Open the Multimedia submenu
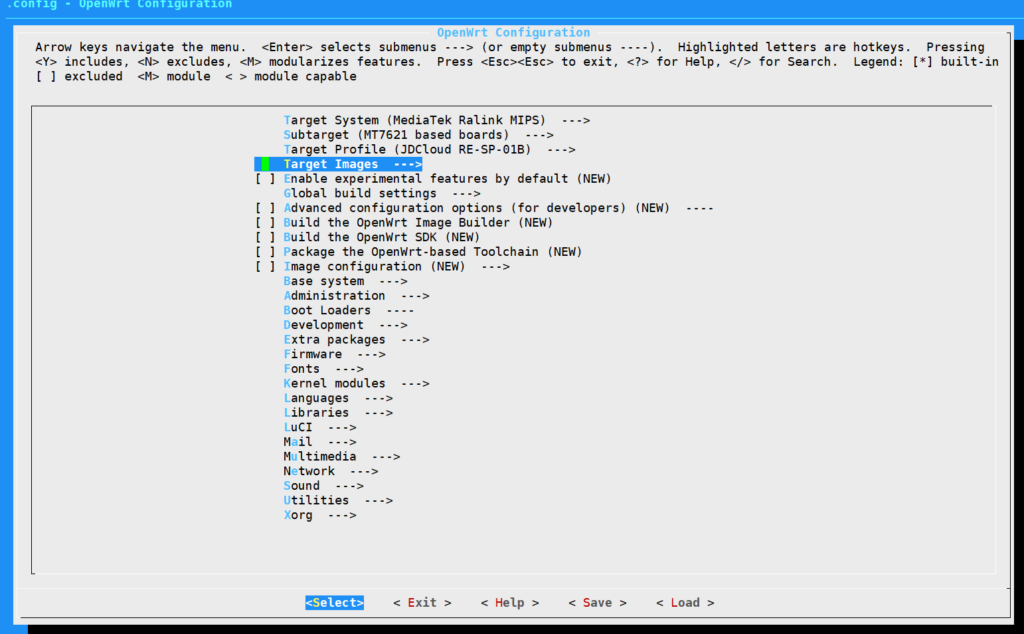 [342, 456]
